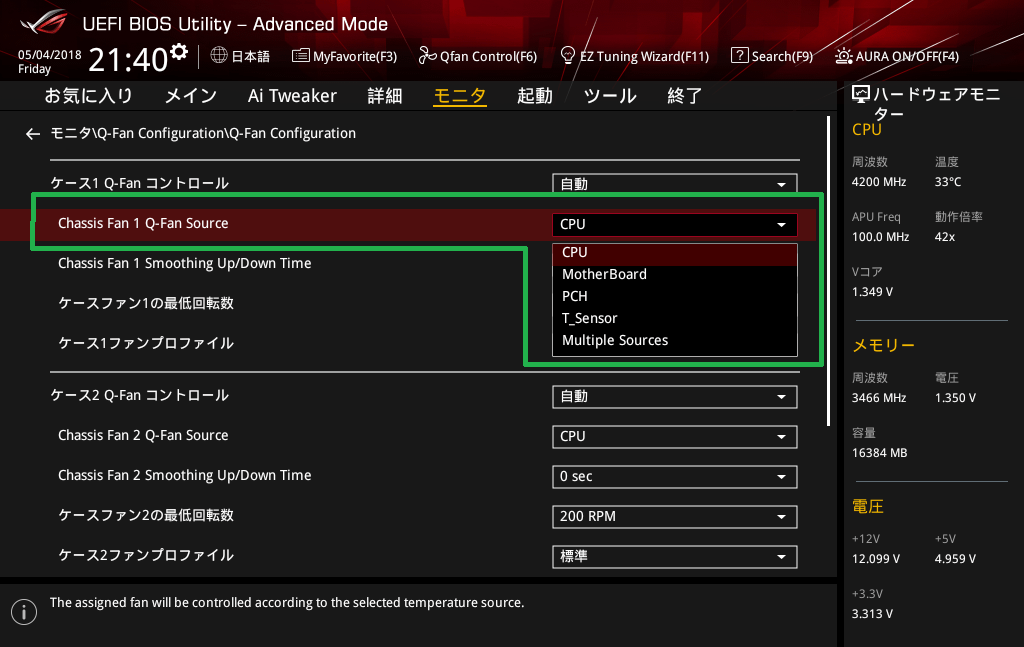Viewport: 1024px width, 647px height.
Task: Open Chassis Fan 2 Smoothing Up/Down Time dropdown
Action: point(675,477)
